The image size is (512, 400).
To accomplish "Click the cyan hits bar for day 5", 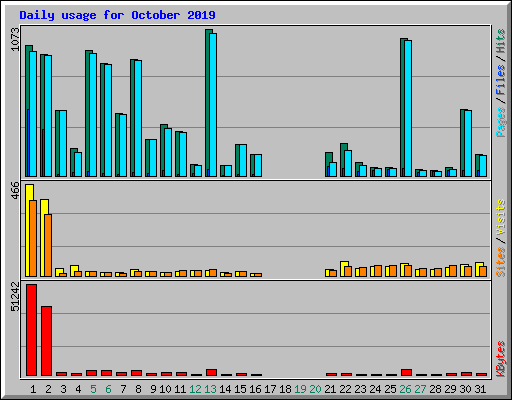I will tap(93, 115).
